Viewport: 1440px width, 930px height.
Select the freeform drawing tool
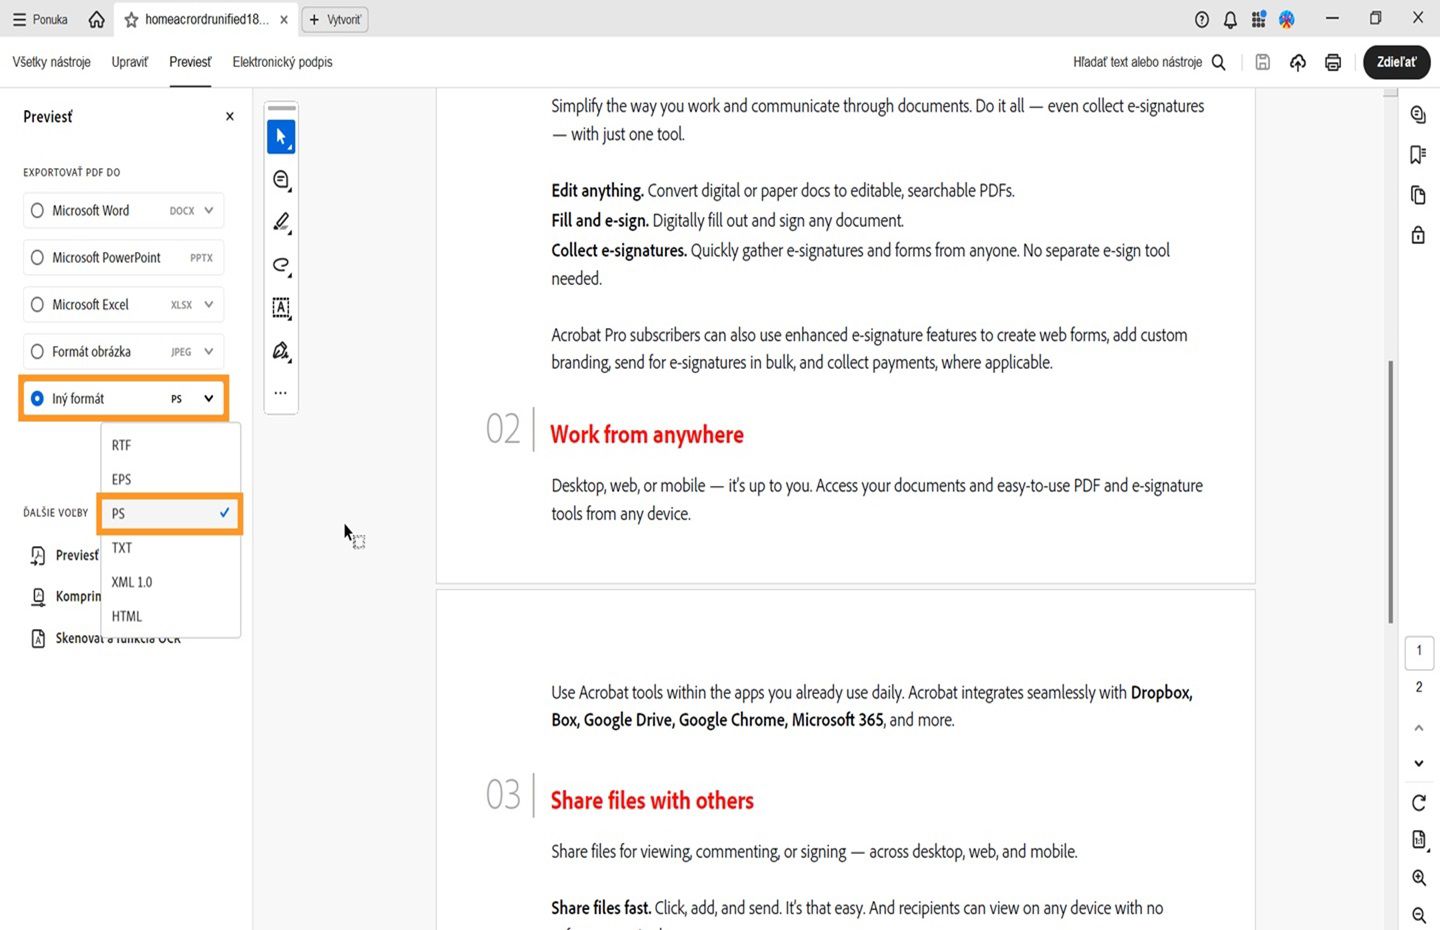pyautogui.click(x=281, y=265)
